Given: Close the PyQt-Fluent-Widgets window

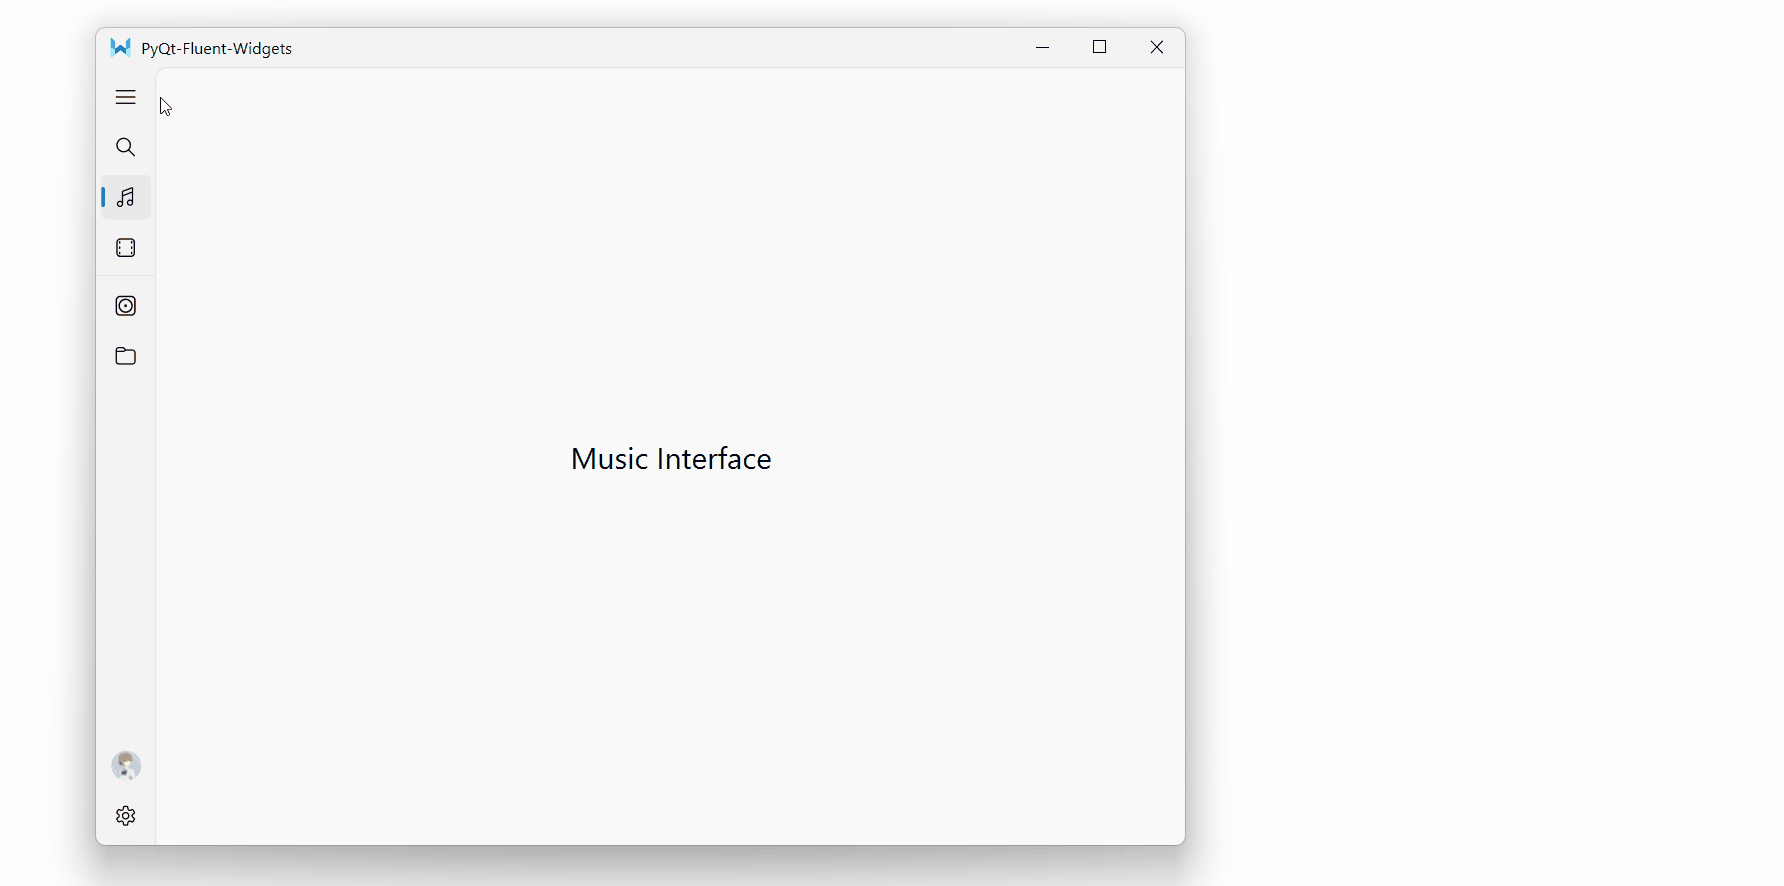Looking at the screenshot, I should (1157, 48).
